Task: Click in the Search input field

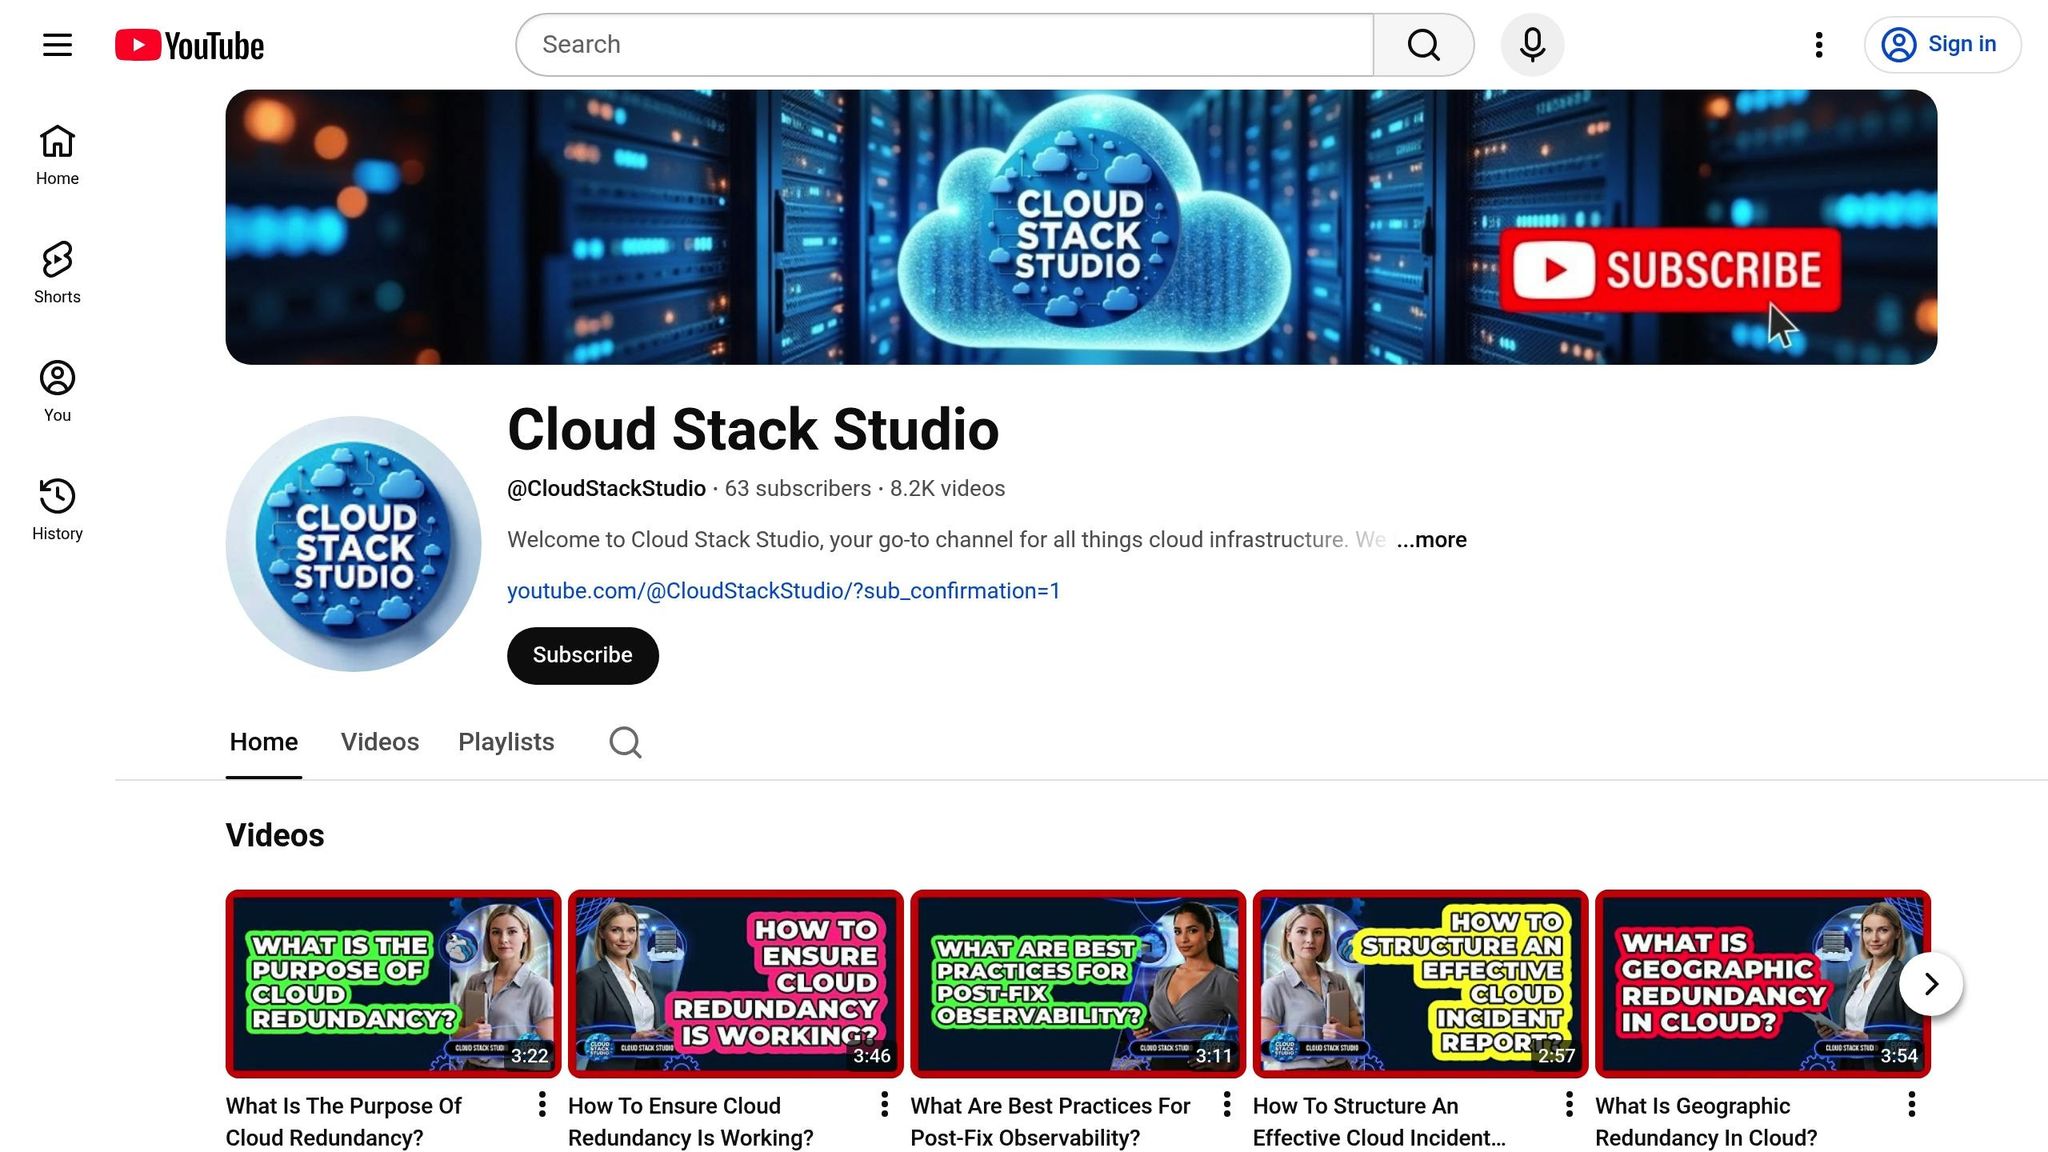Action: [944, 45]
